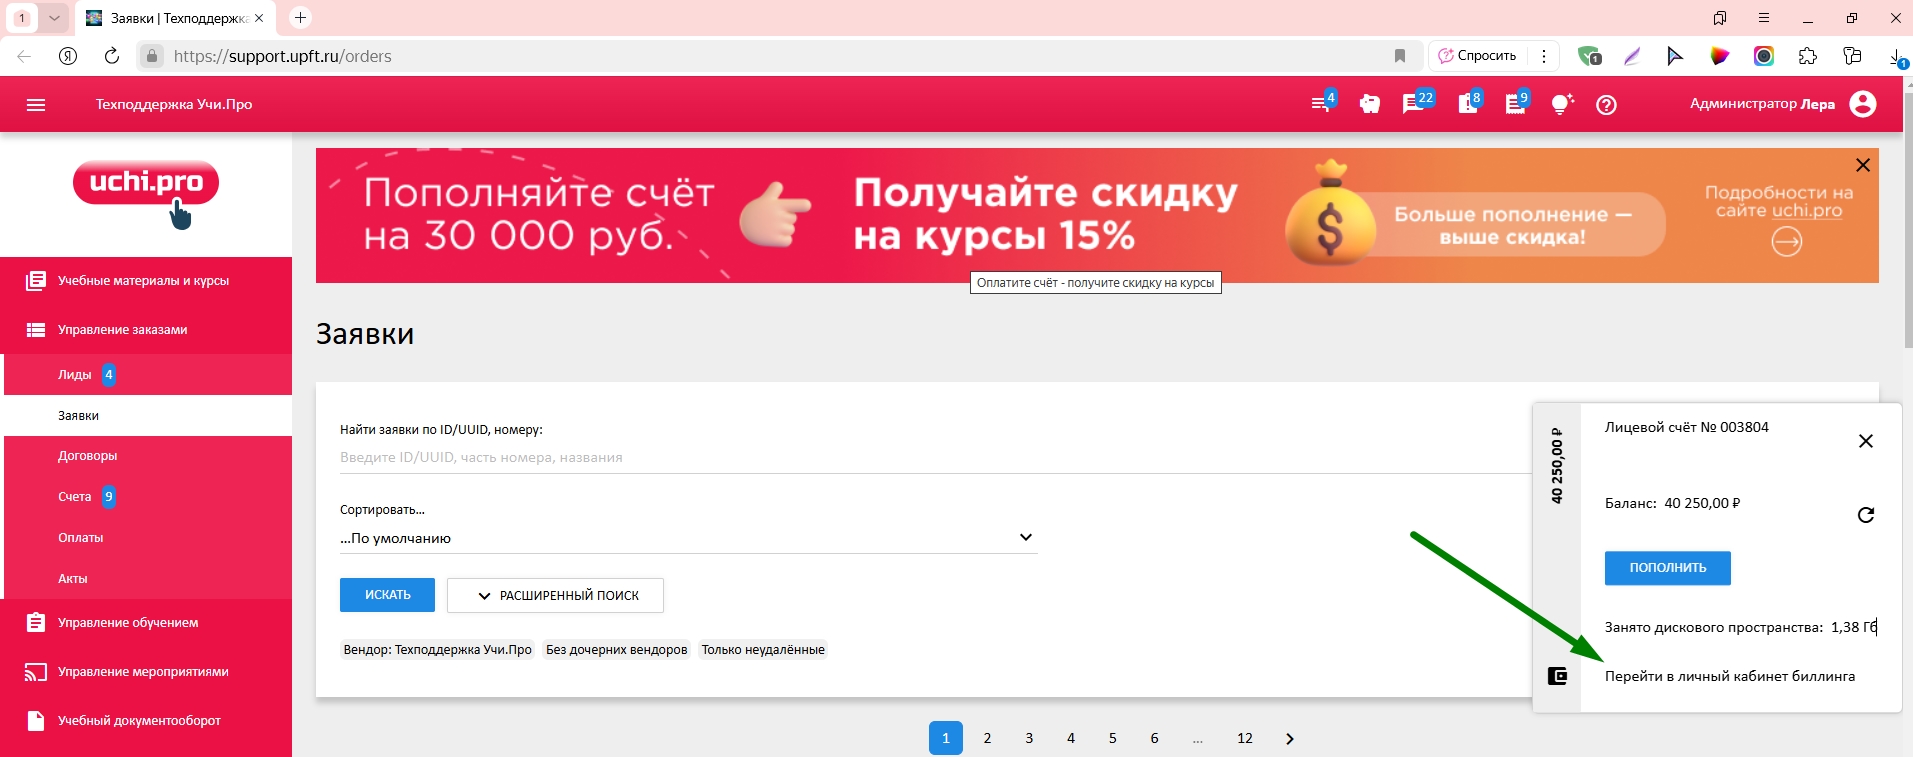Click the arrow circle in the banner
The width and height of the screenshot is (1913, 757).
(1786, 241)
